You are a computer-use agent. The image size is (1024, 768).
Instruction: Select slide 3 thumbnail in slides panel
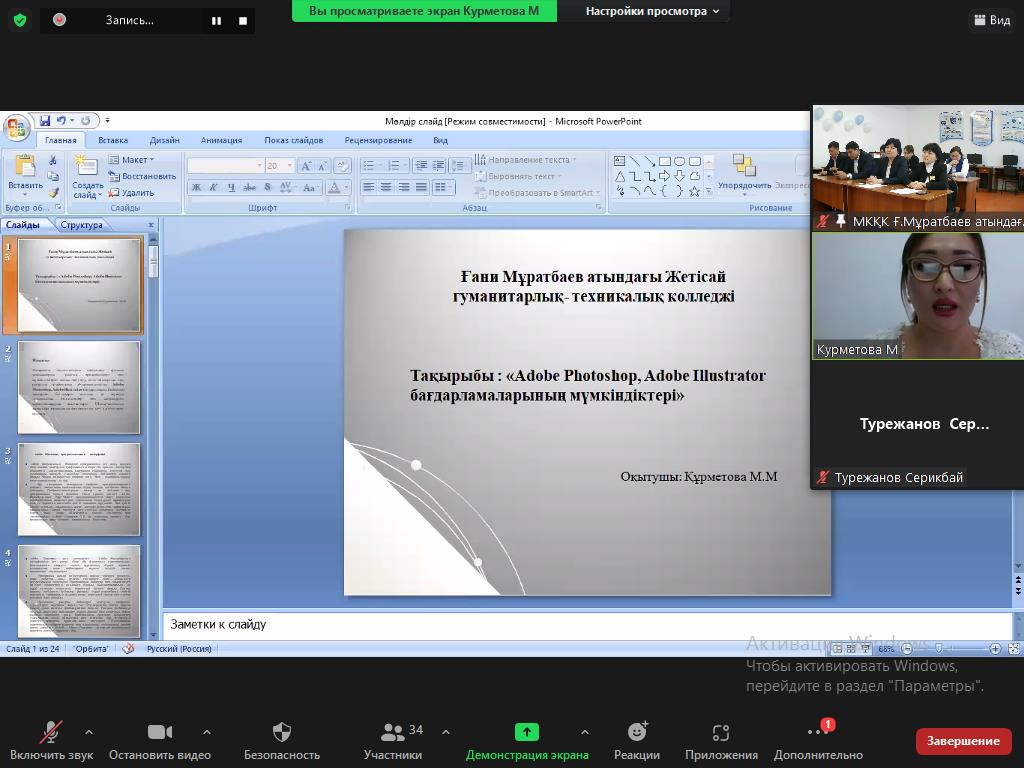pyautogui.click(x=79, y=490)
